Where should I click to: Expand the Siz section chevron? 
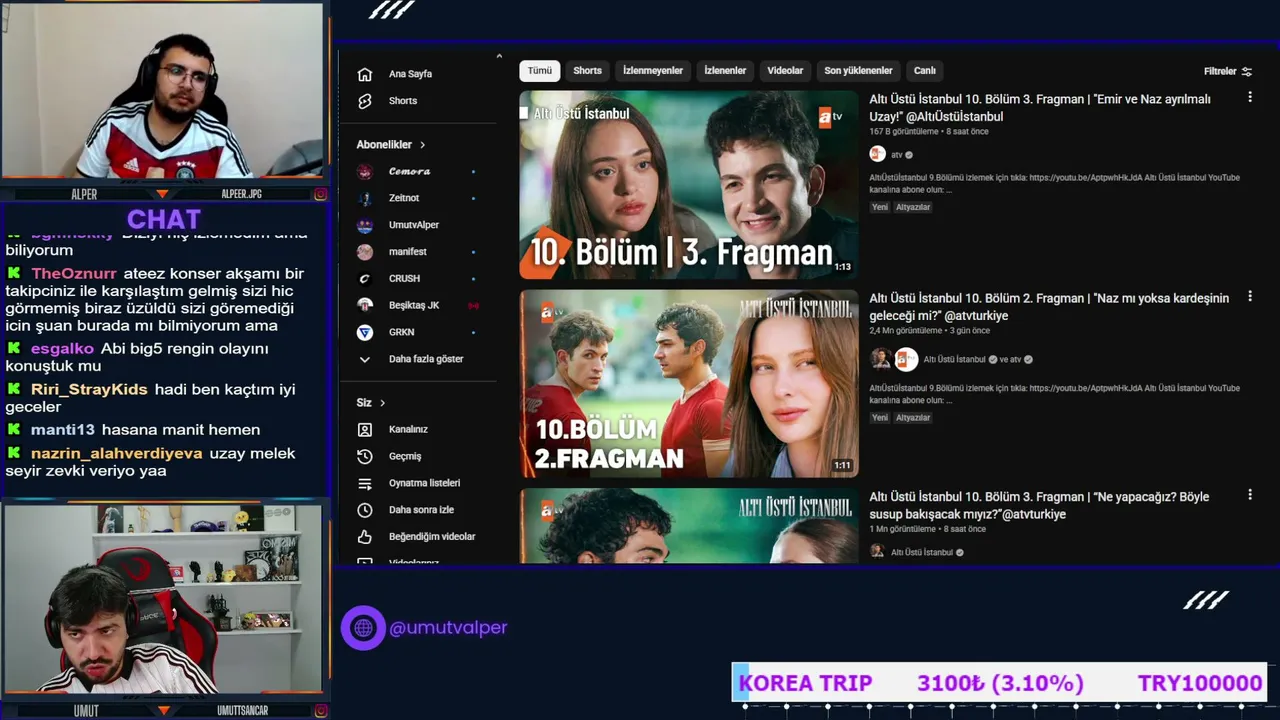pyautogui.click(x=382, y=403)
